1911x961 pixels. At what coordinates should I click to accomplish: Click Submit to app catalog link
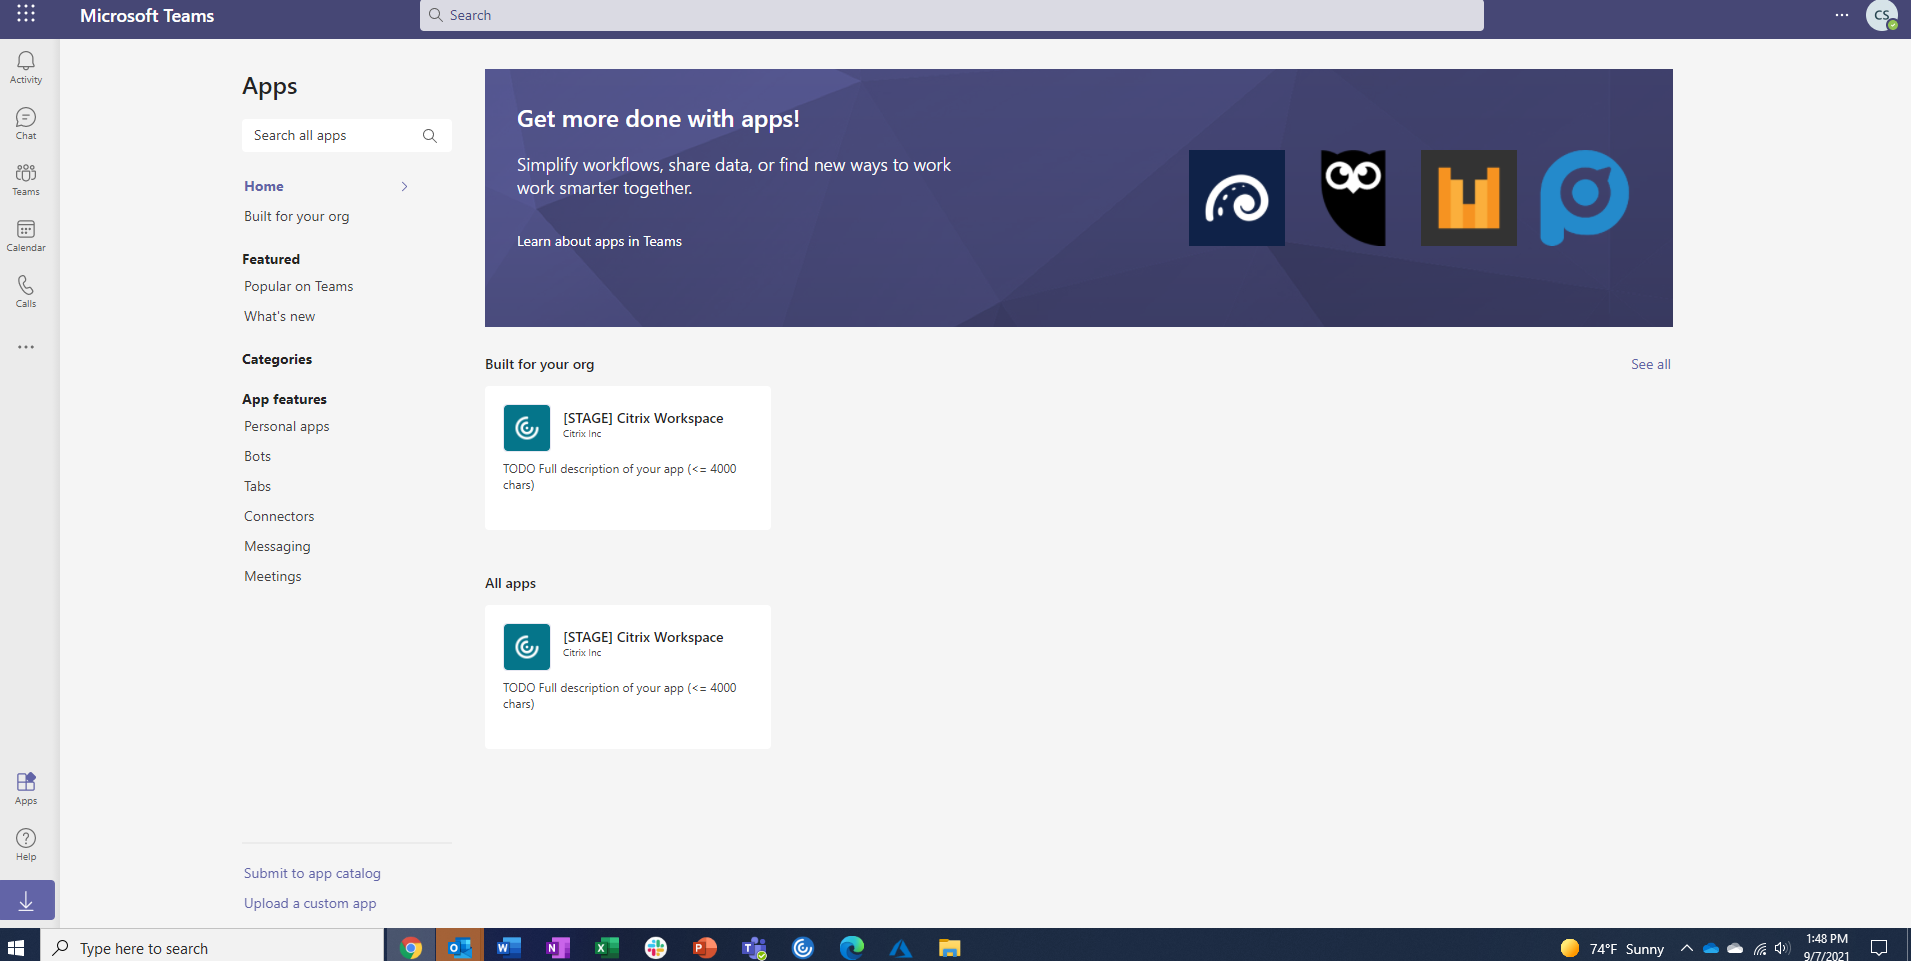click(312, 873)
